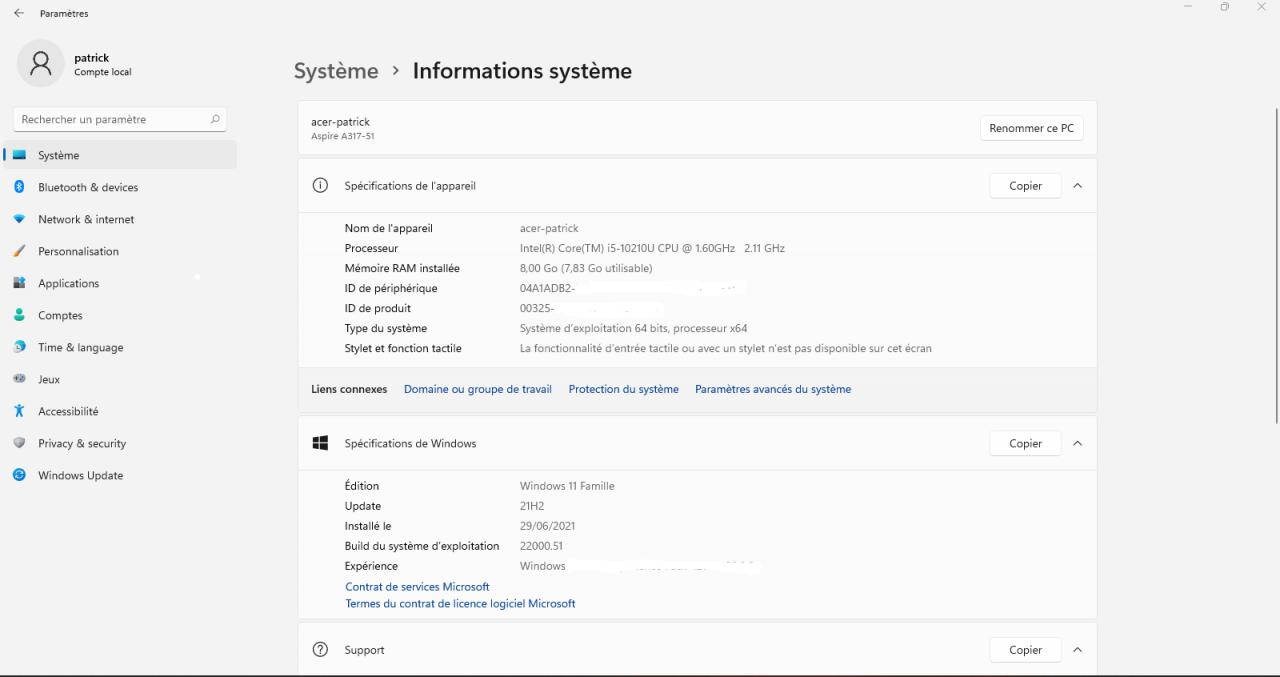
Task: Open Bluetooth & devices settings
Action: coord(88,187)
